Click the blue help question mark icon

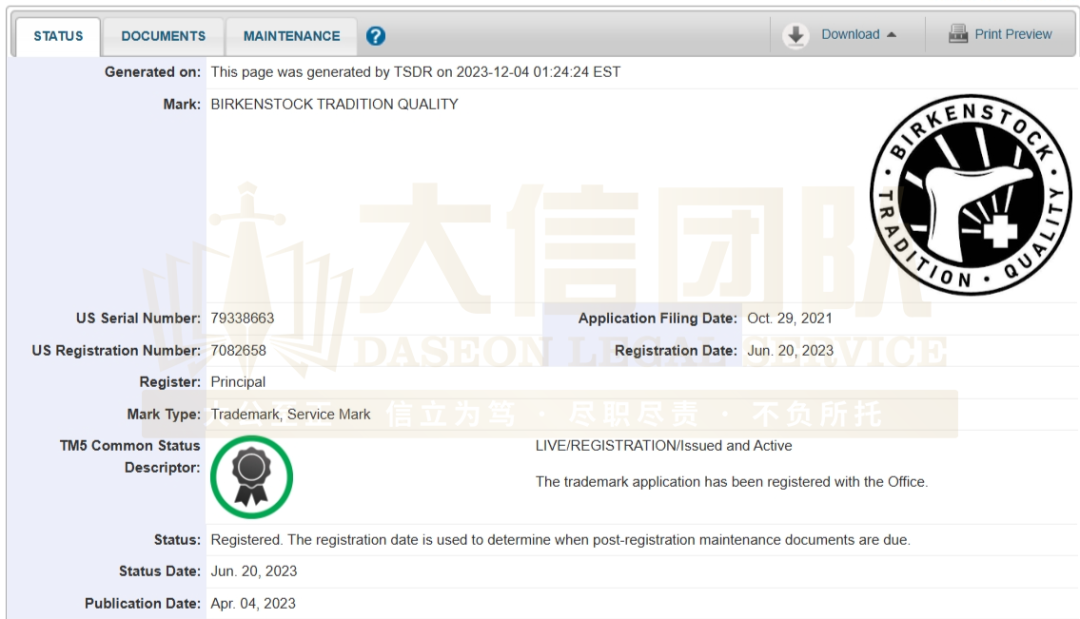(x=376, y=36)
